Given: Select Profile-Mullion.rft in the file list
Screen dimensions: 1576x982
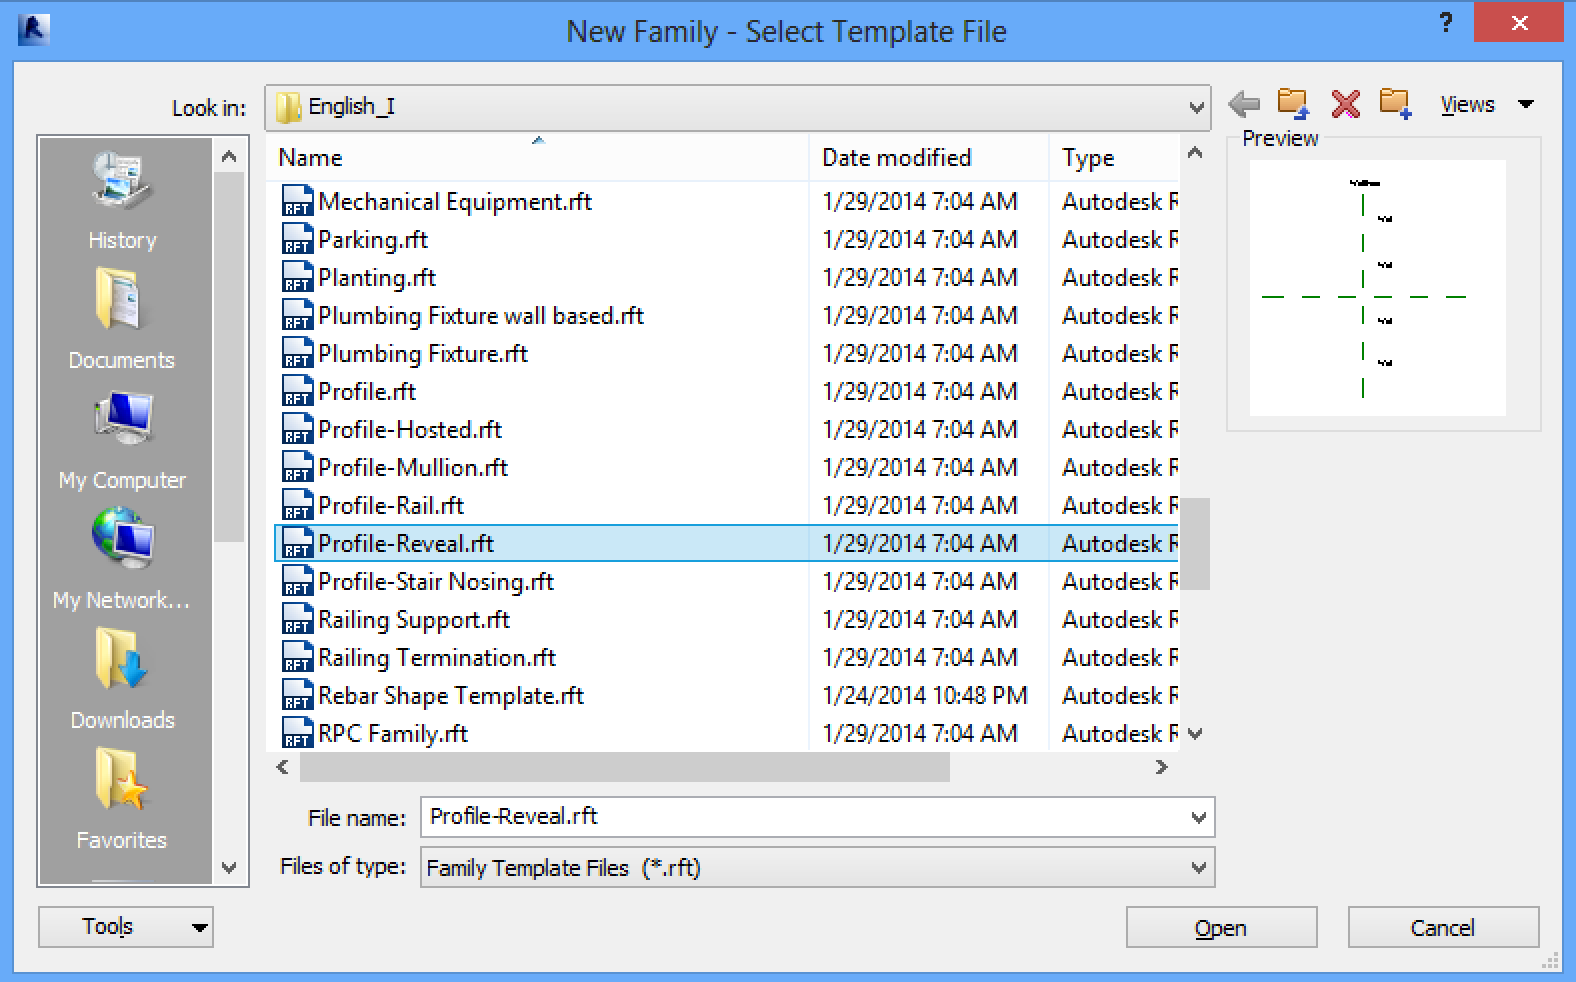Looking at the screenshot, I should coord(412,468).
